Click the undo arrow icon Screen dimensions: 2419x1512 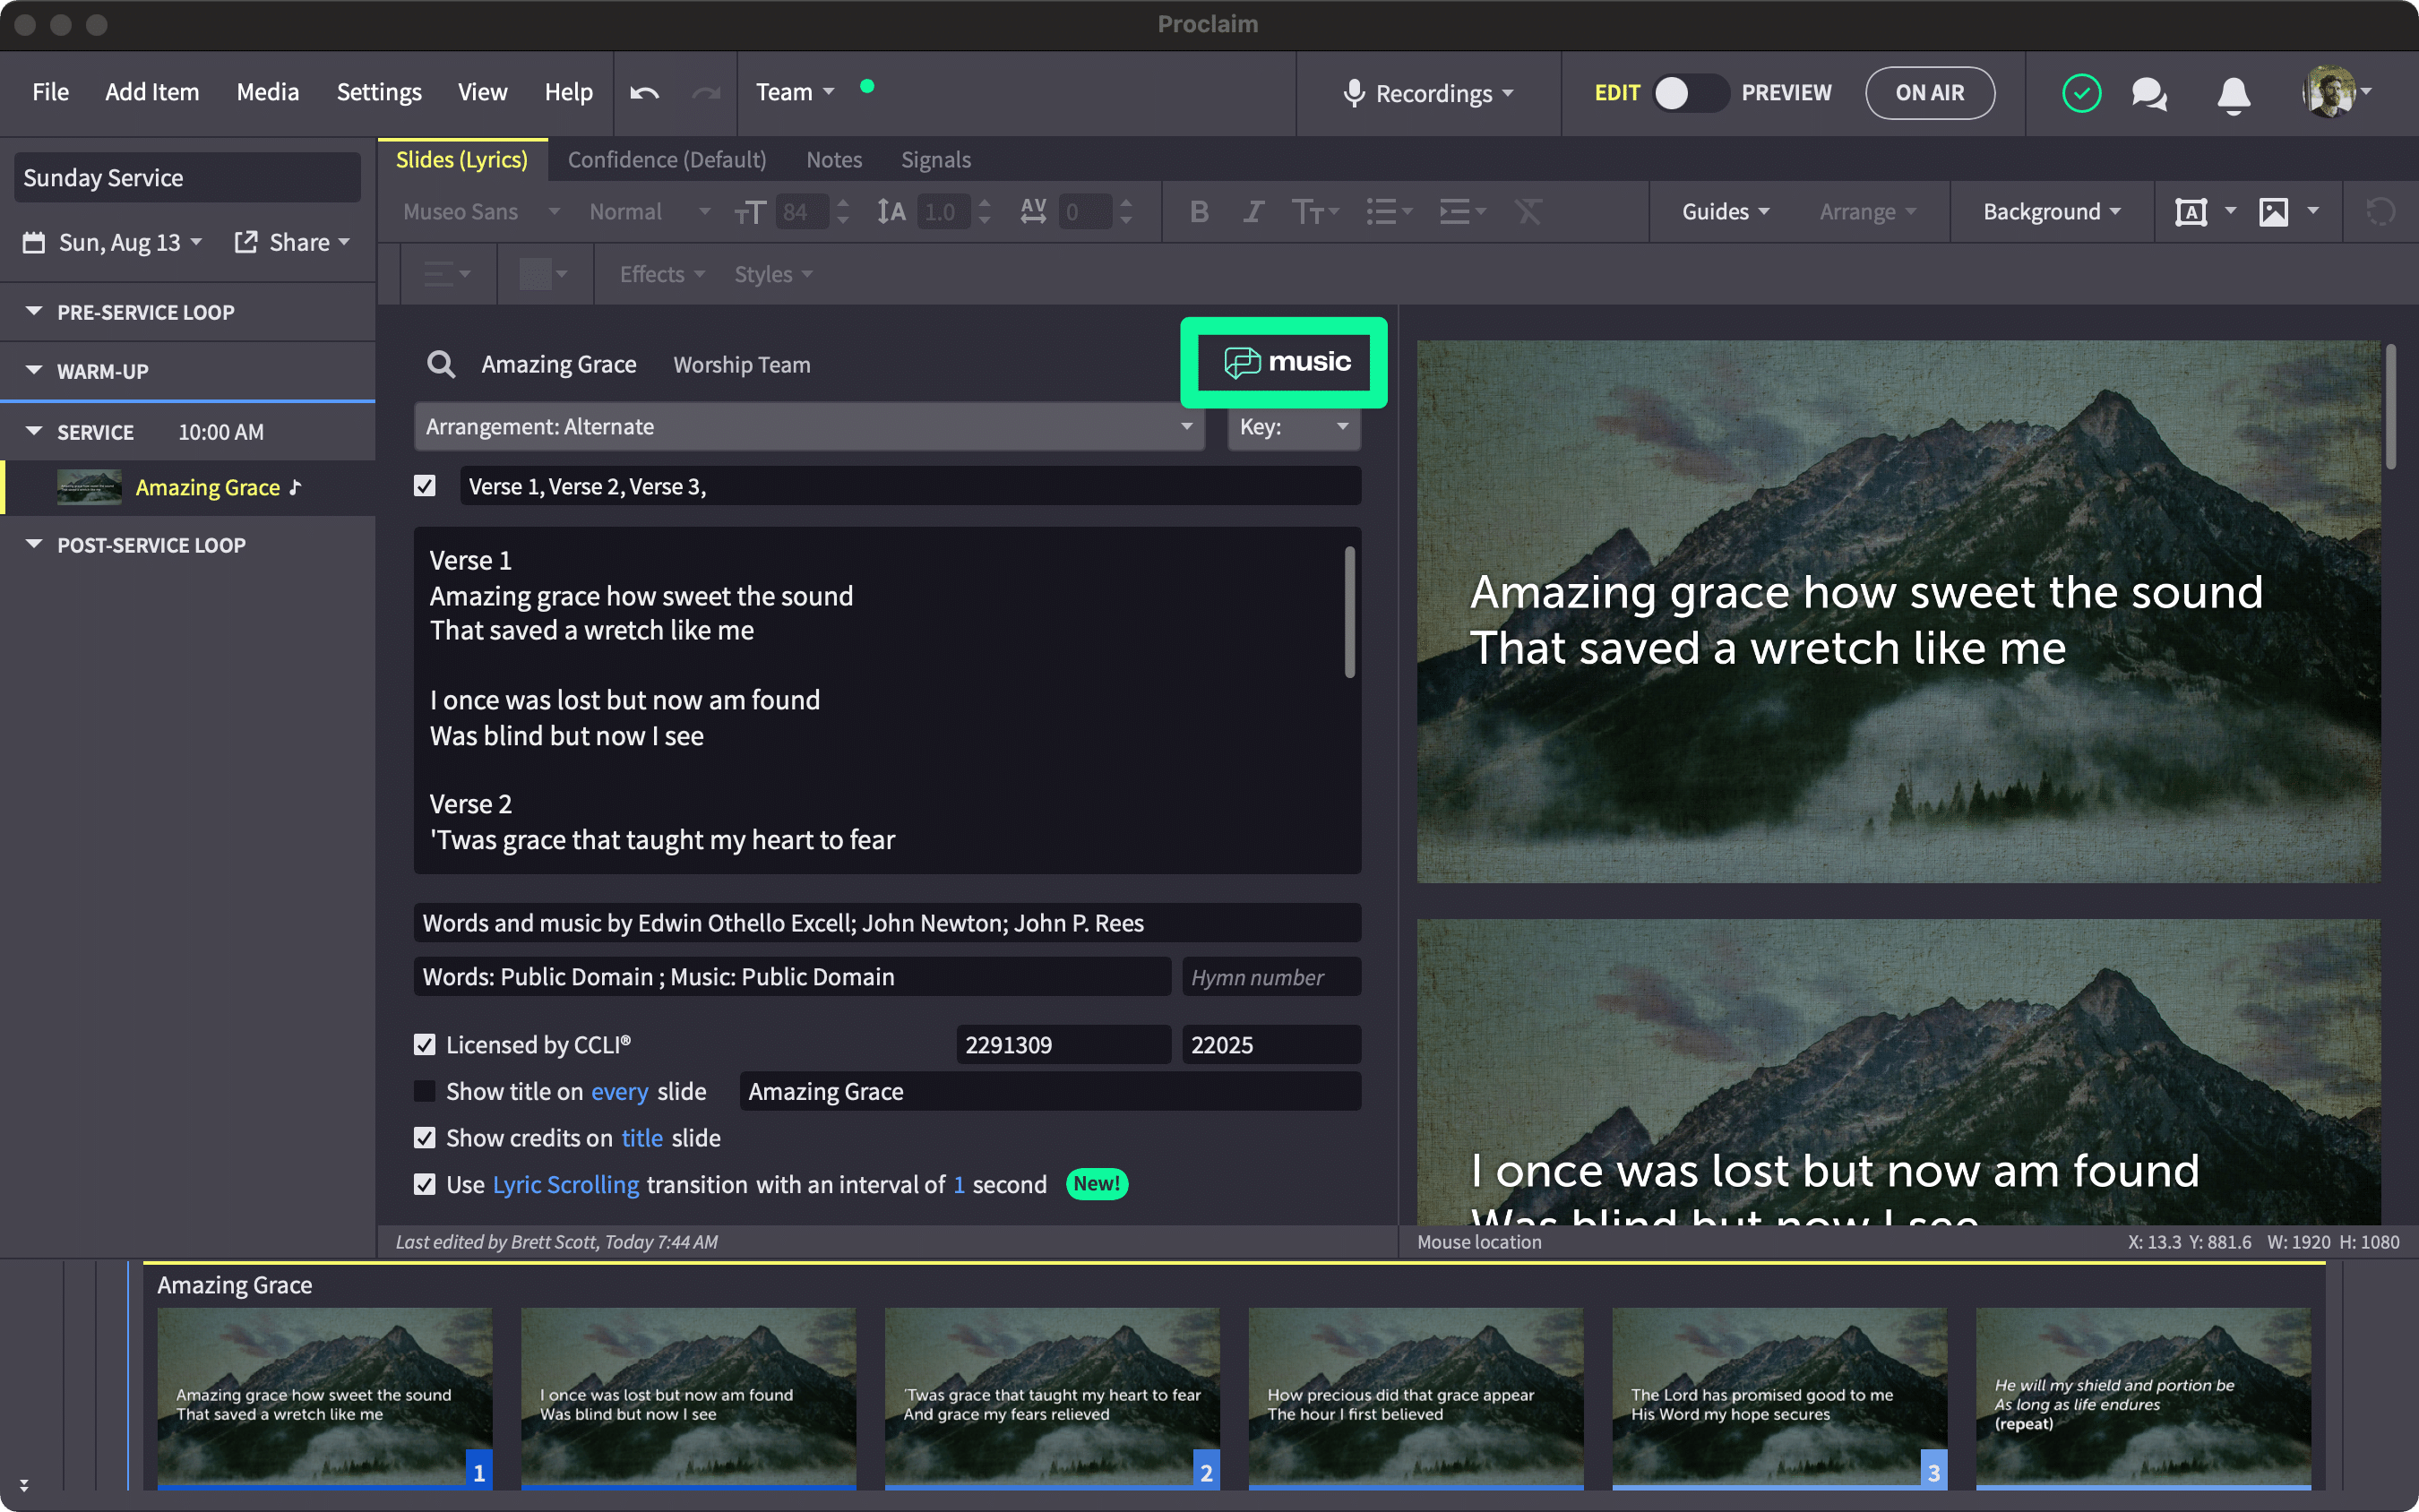tap(644, 93)
